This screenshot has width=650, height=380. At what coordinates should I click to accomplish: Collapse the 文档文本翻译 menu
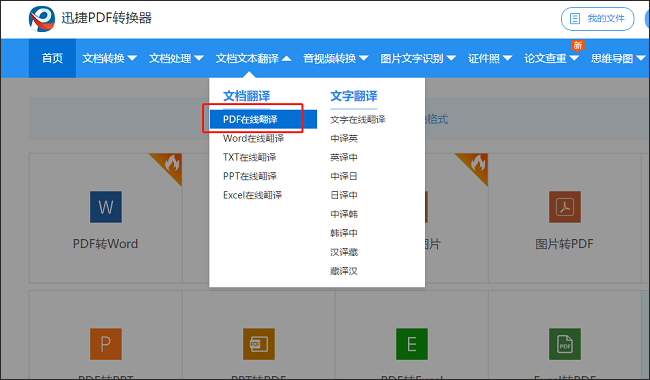pos(253,58)
